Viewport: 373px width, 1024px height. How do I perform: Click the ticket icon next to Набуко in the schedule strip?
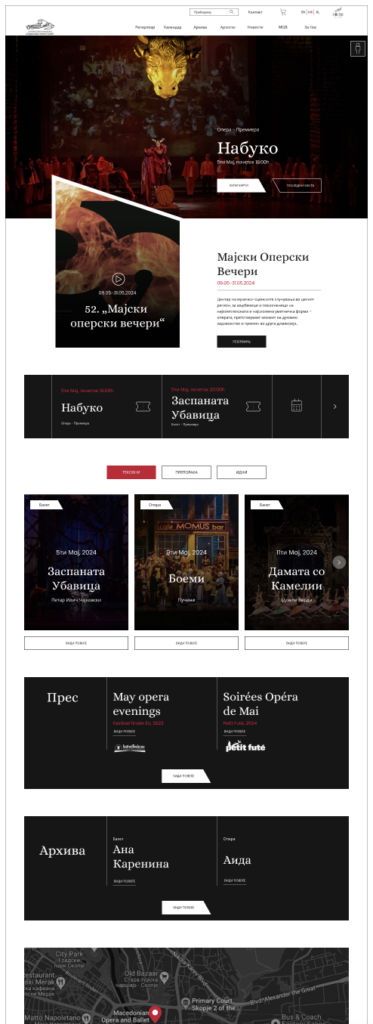(143, 407)
